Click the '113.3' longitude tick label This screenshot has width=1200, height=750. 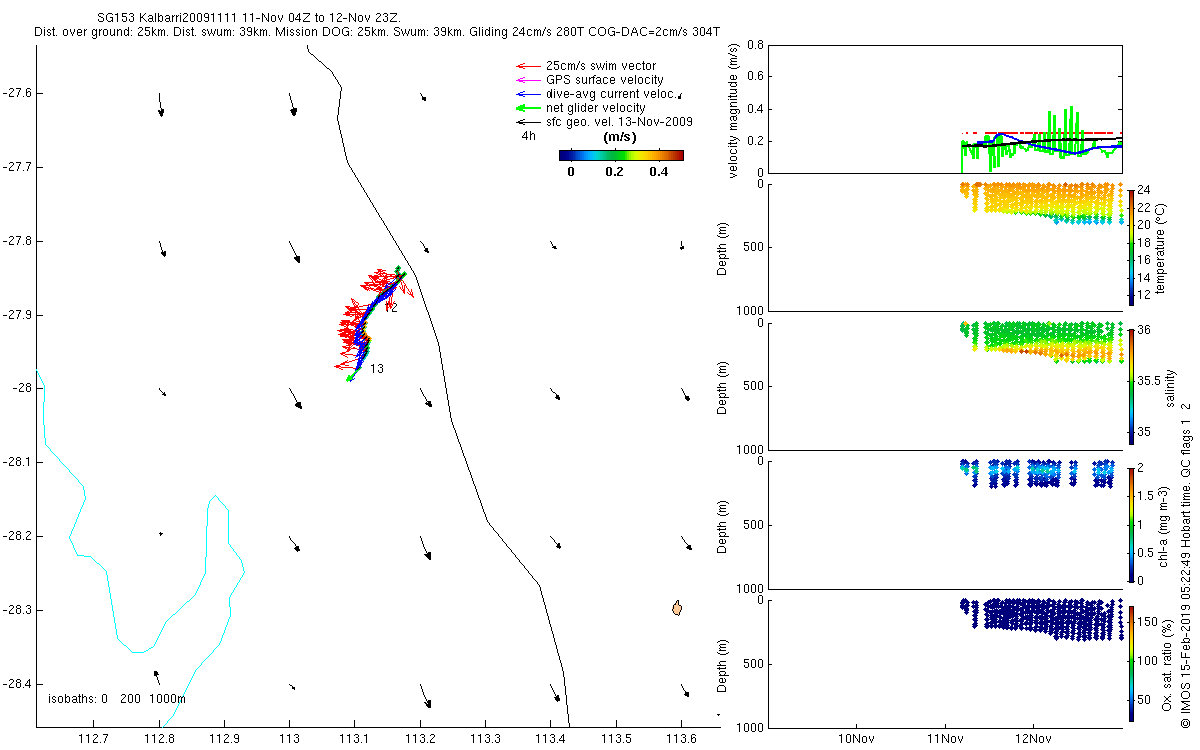pos(485,739)
